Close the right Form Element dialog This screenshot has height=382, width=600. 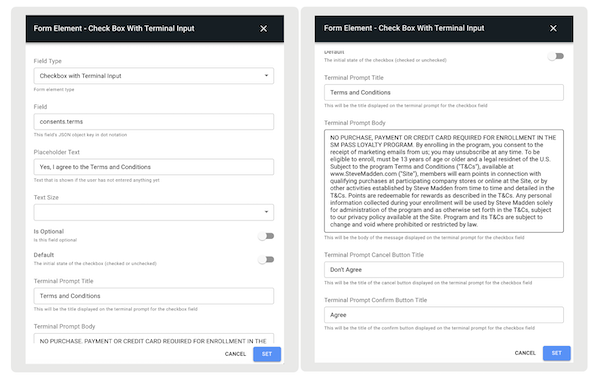pos(553,28)
